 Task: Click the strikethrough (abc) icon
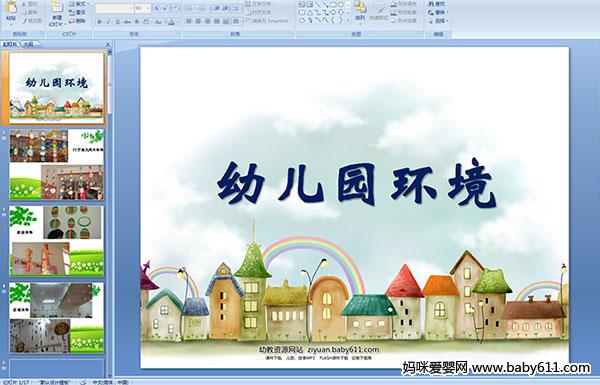(x=127, y=22)
